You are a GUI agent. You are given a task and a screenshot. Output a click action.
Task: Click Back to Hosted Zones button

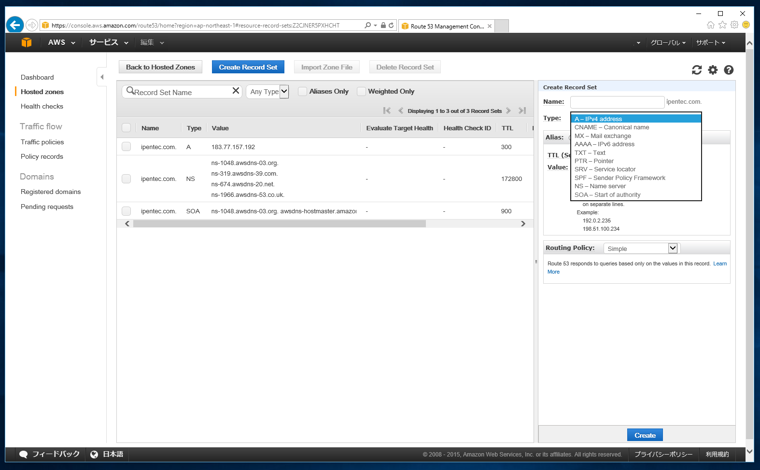click(x=160, y=67)
